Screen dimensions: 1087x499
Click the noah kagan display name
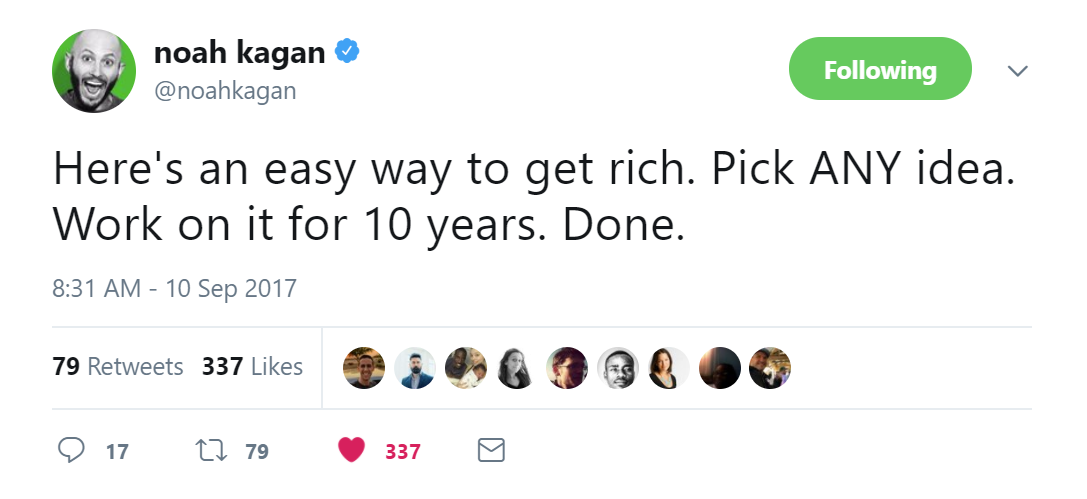(239, 54)
